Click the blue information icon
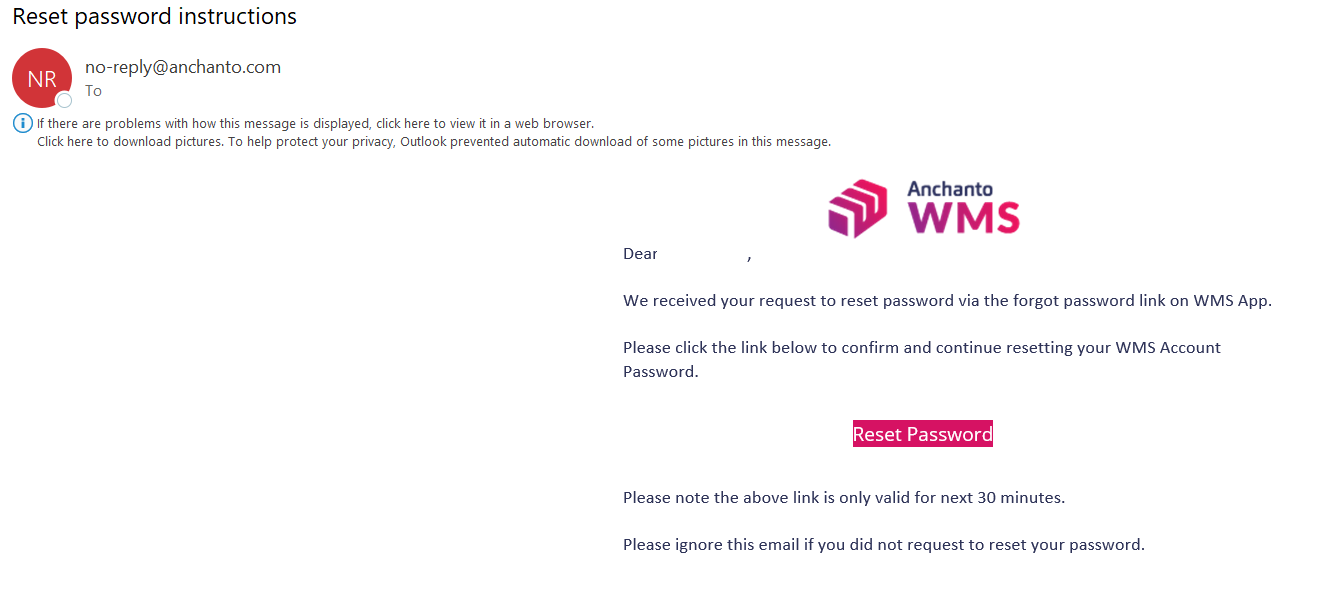1329x606 pixels. [x=22, y=123]
